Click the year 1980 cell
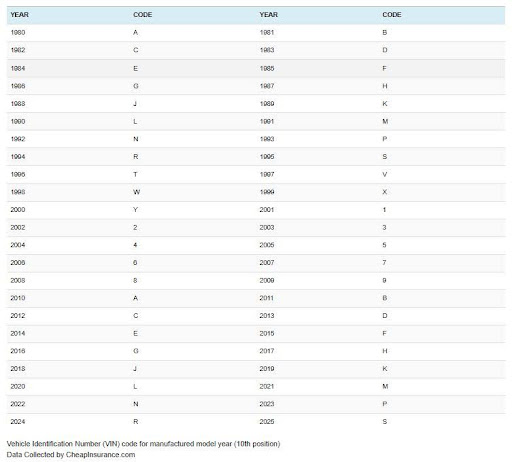Viewport: 512px width, 462px height. pos(18,33)
